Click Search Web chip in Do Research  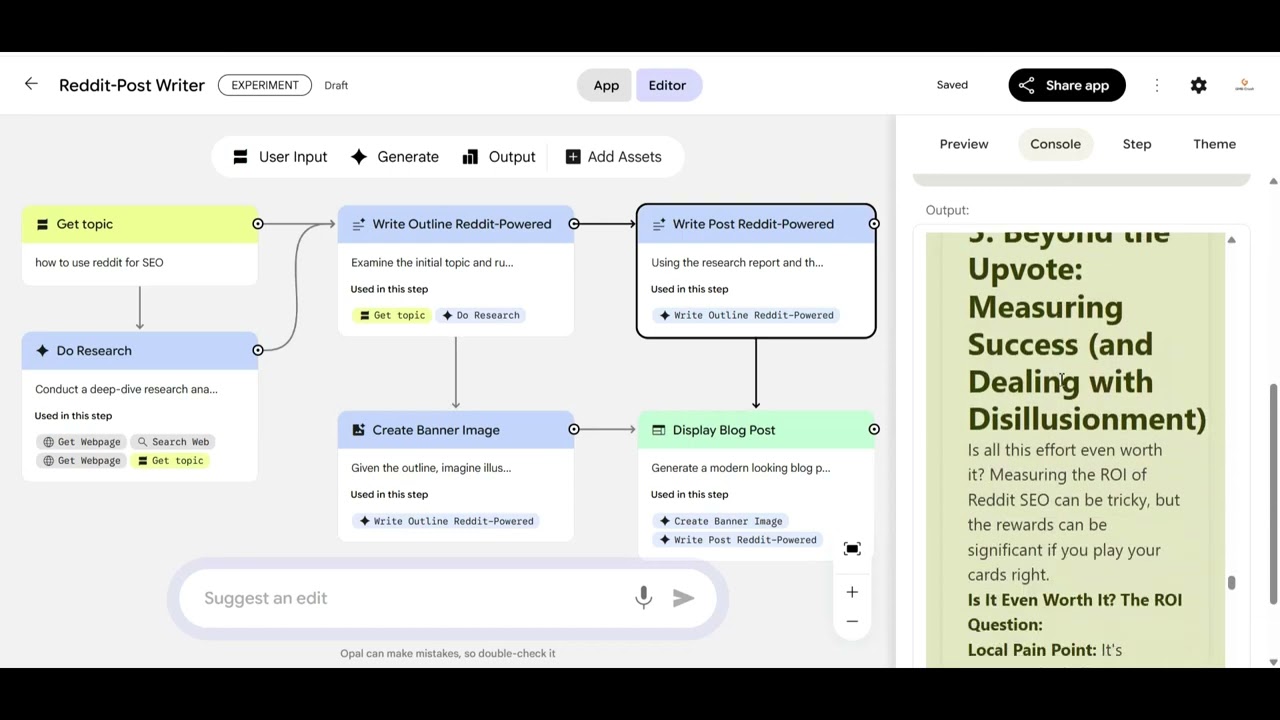[173, 441]
